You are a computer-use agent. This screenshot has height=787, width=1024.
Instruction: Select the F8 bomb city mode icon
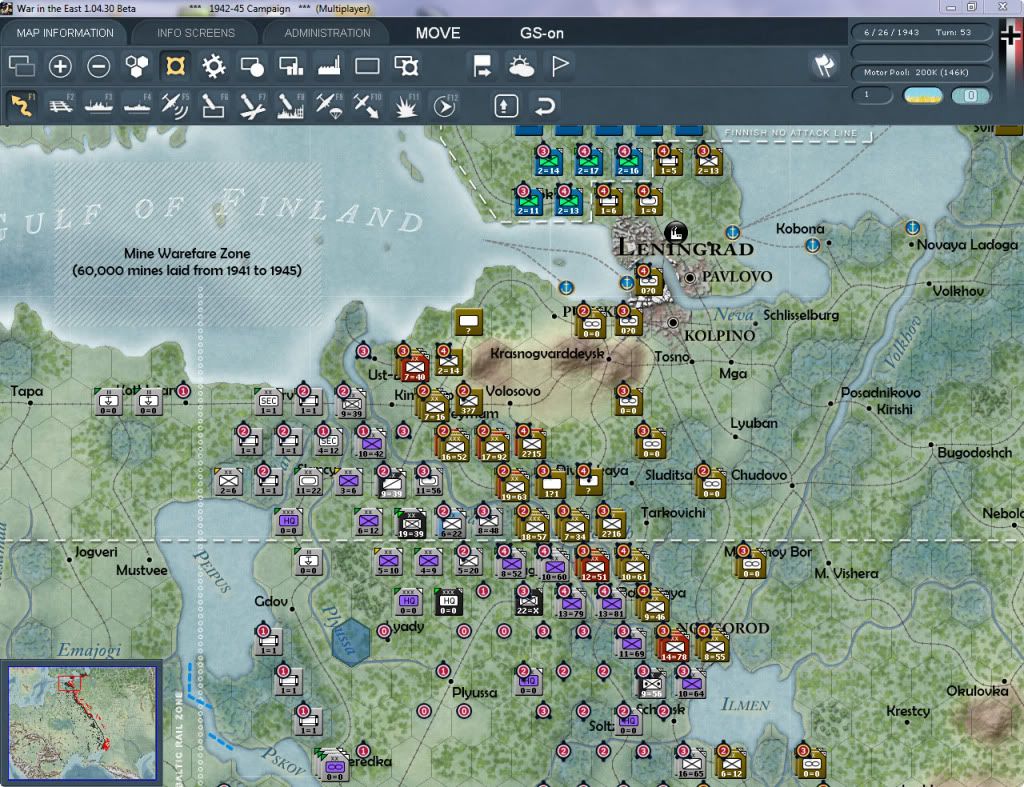[291, 105]
